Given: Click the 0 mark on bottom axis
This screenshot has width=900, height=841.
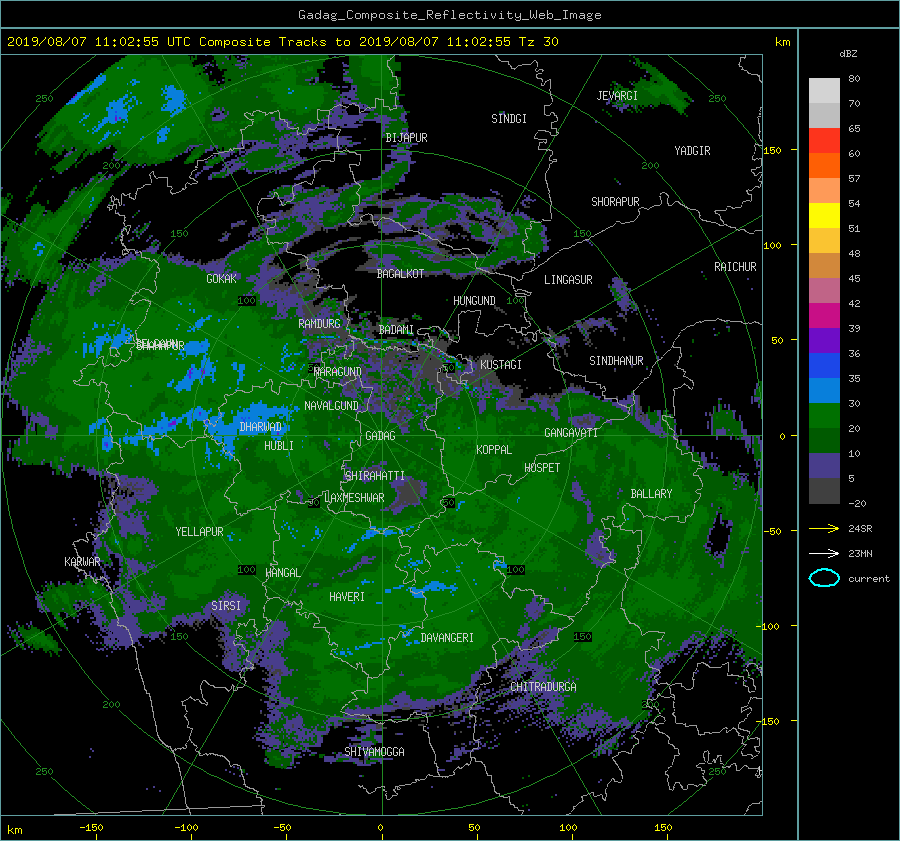Looking at the screenshot, I should click(x=380, y=828).
